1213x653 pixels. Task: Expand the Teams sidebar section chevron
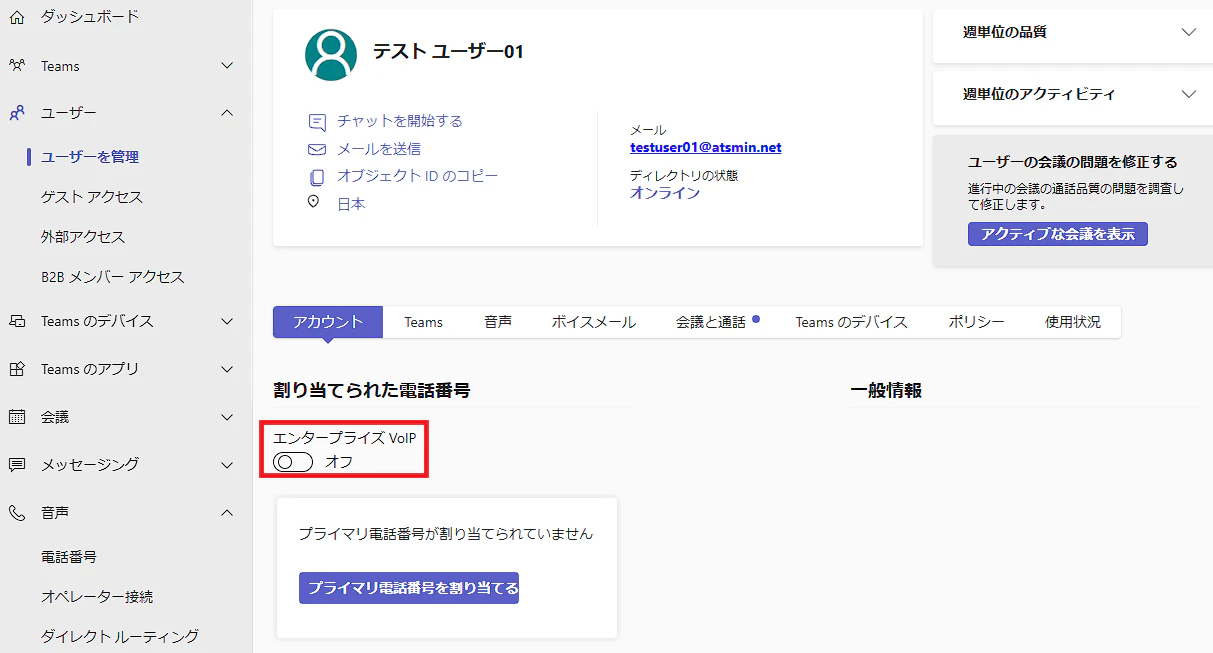click(x=227, y=66)
